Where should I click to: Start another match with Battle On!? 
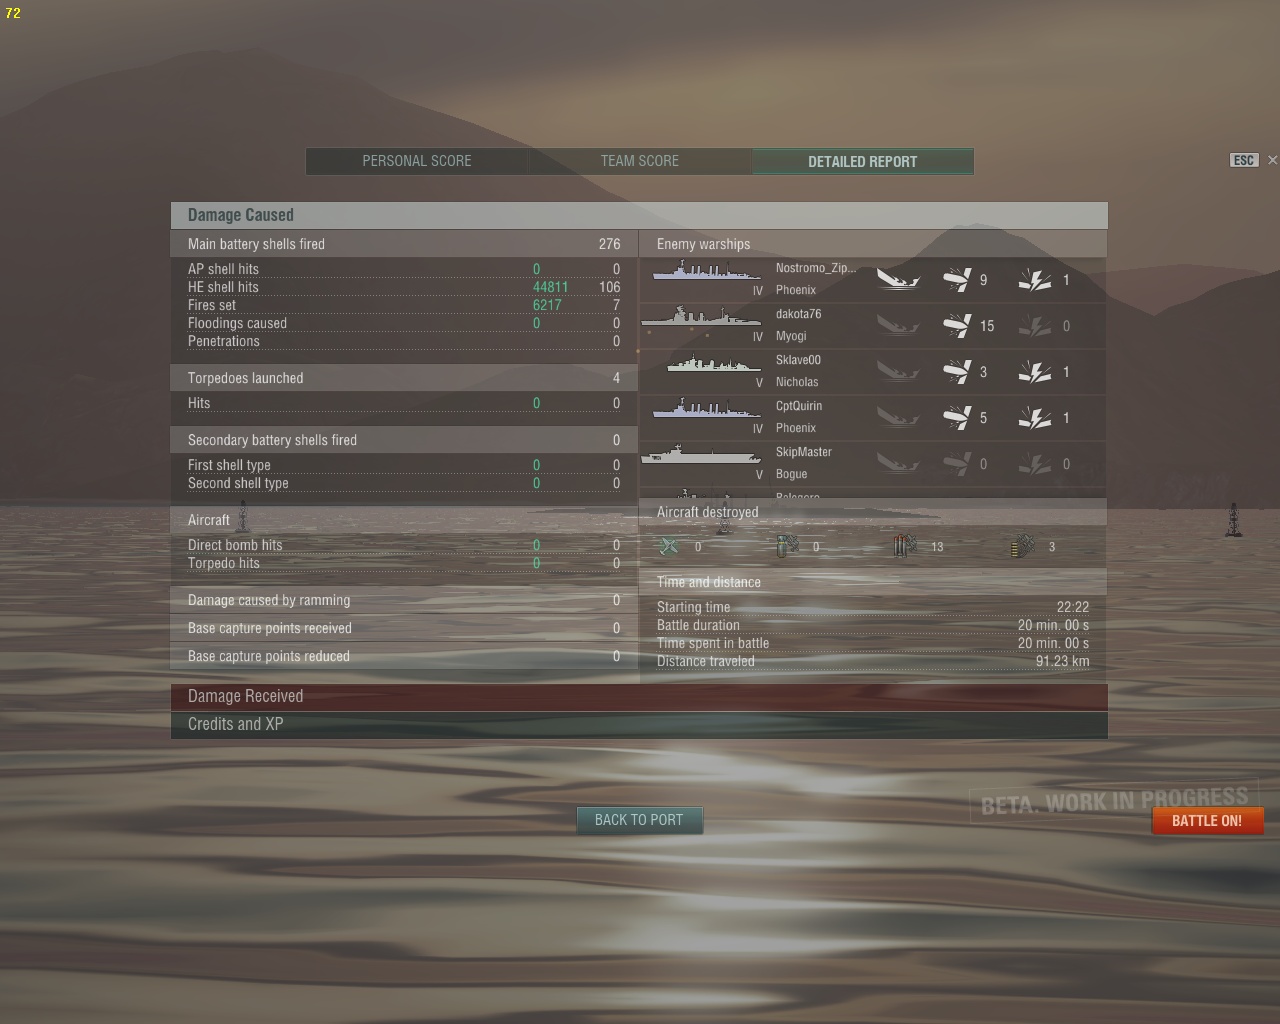(x=1207, y=821)
